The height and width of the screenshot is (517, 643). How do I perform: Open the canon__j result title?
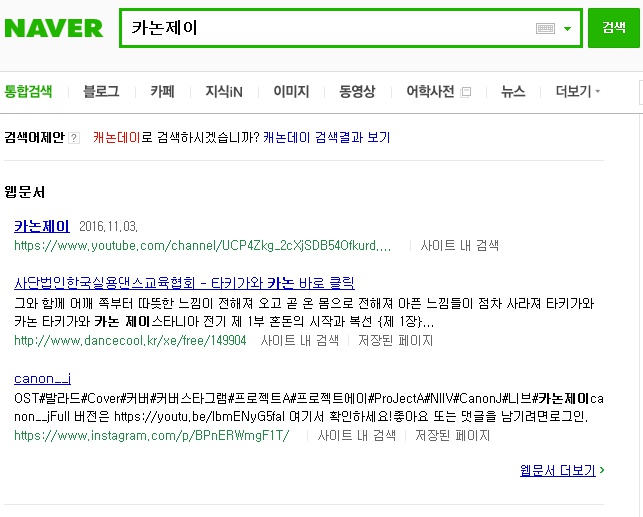tap(42, 378)
